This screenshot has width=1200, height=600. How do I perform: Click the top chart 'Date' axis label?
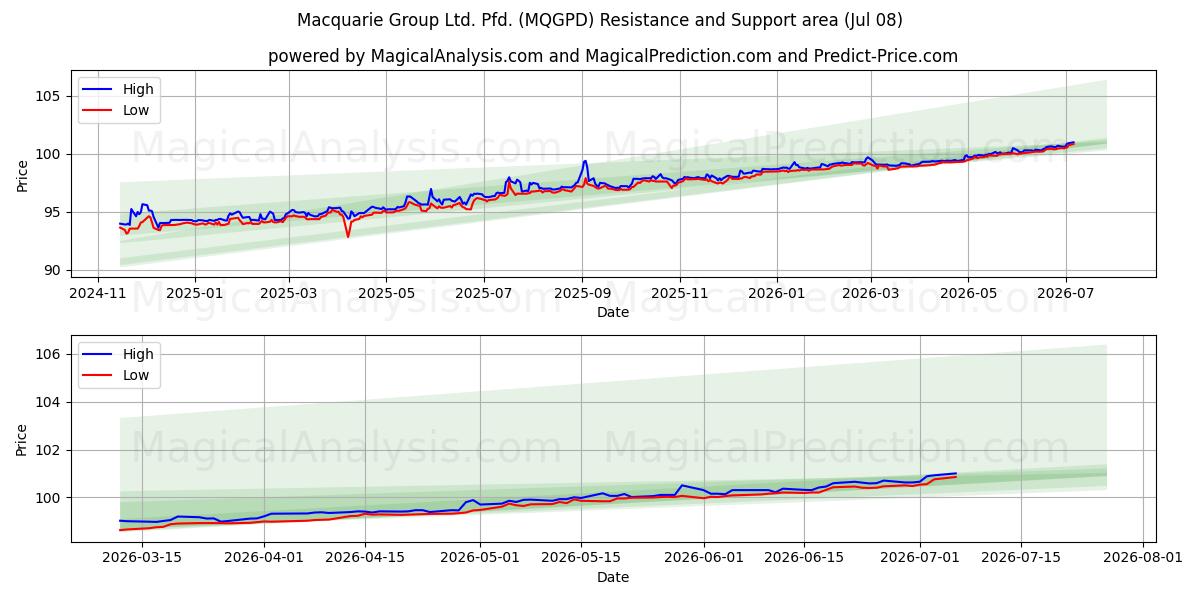click(x=613, y=312)
